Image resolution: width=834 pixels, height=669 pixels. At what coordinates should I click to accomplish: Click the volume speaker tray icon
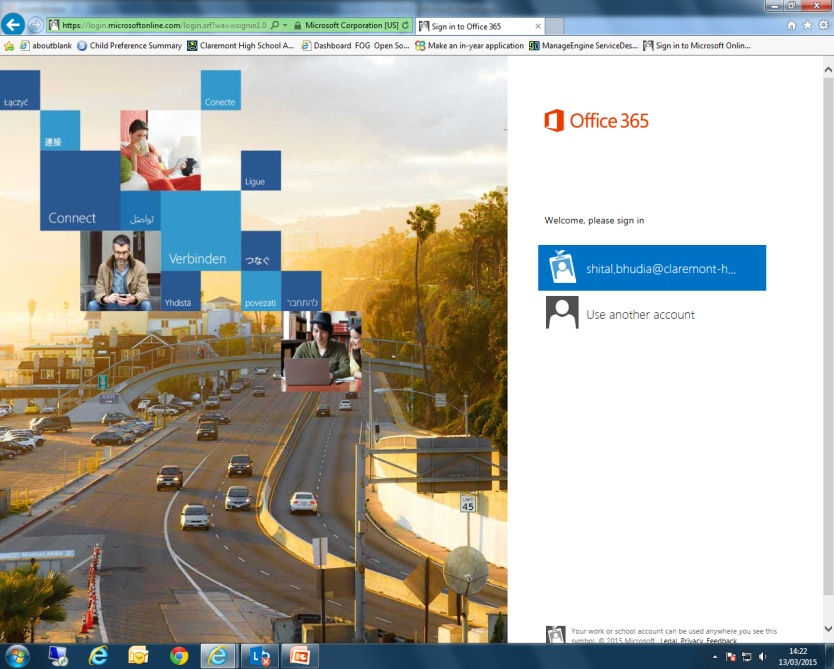tap(763, 657)
